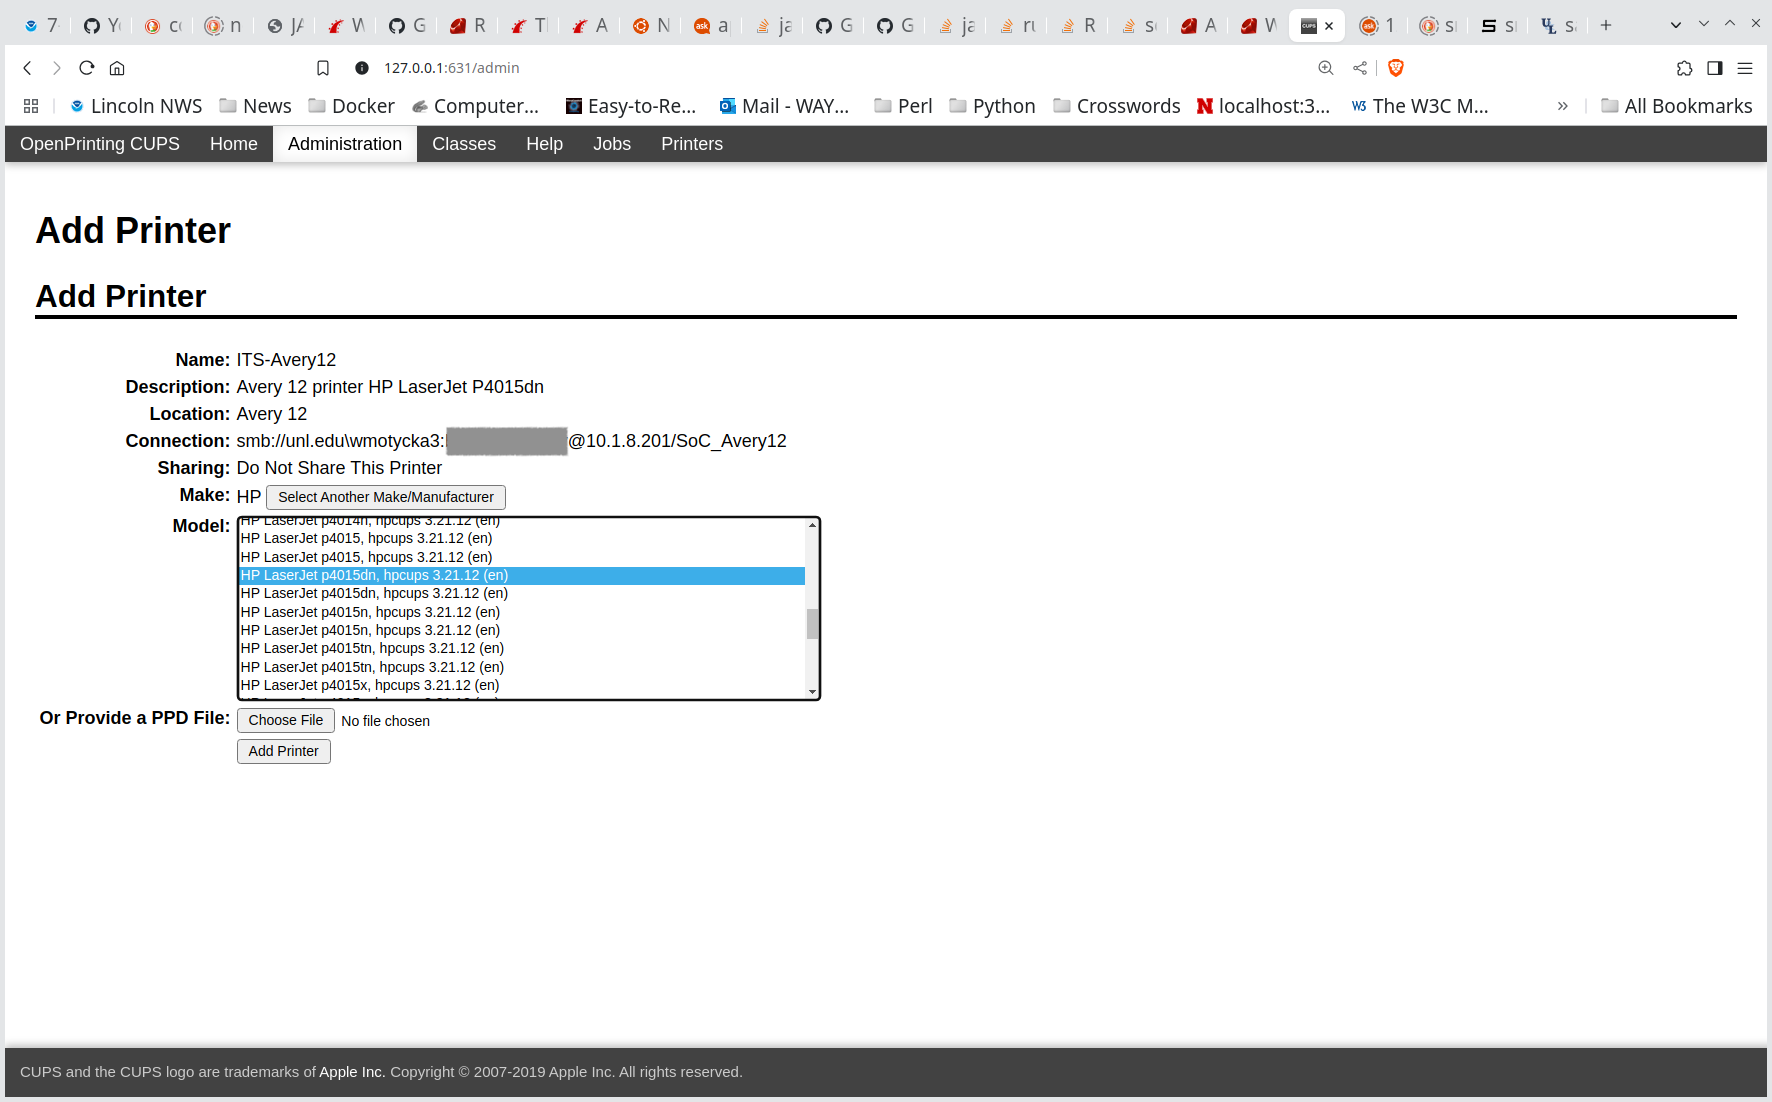This screenshot has width=1772, height=1102.
Task: Open the Jobs tab in CUPS
Action: point(611,144)
